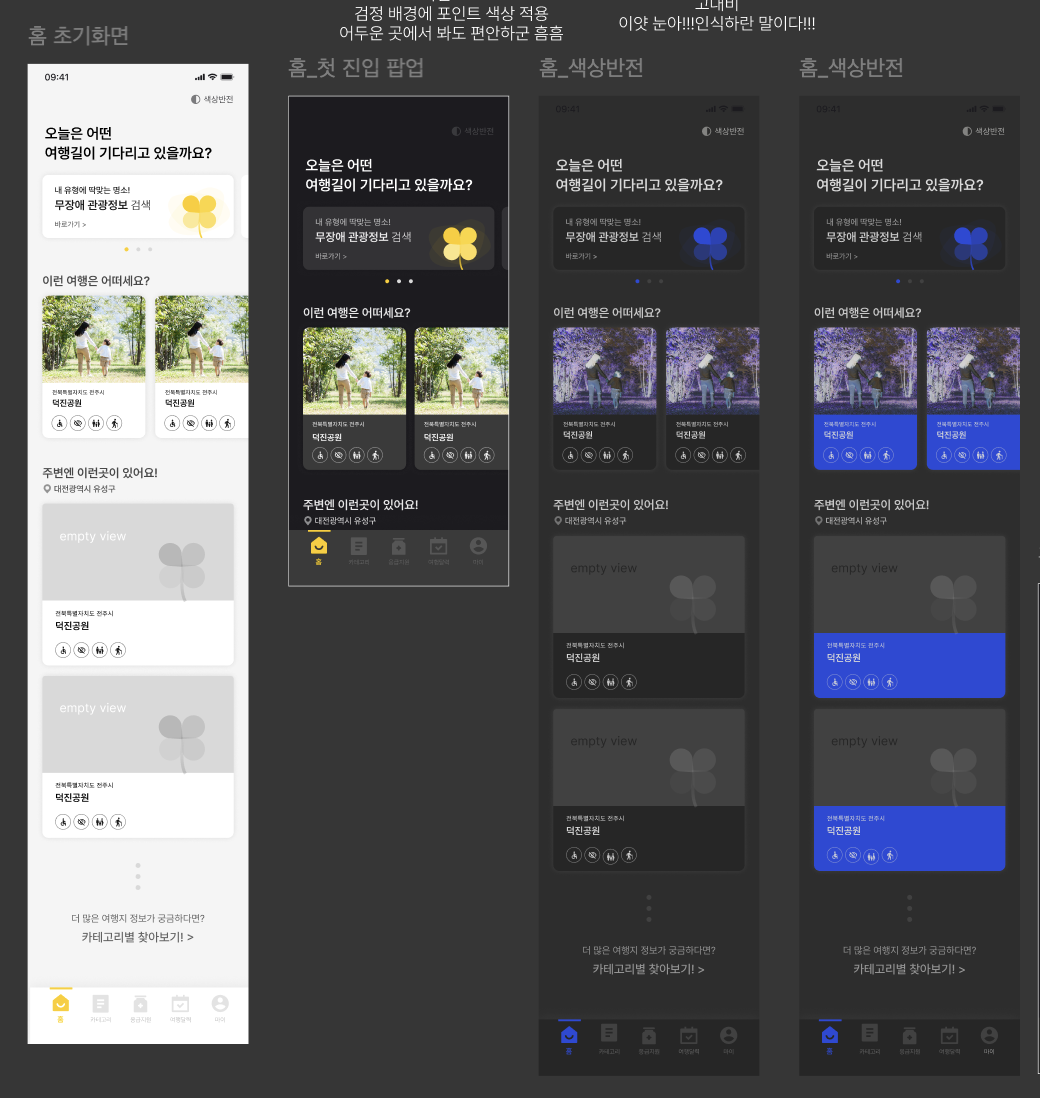Open first 덕진공원 photo thumbnail in popup frame
Image resolution: width=1040 pixels, height=1098 pixels.
[354, 371]
